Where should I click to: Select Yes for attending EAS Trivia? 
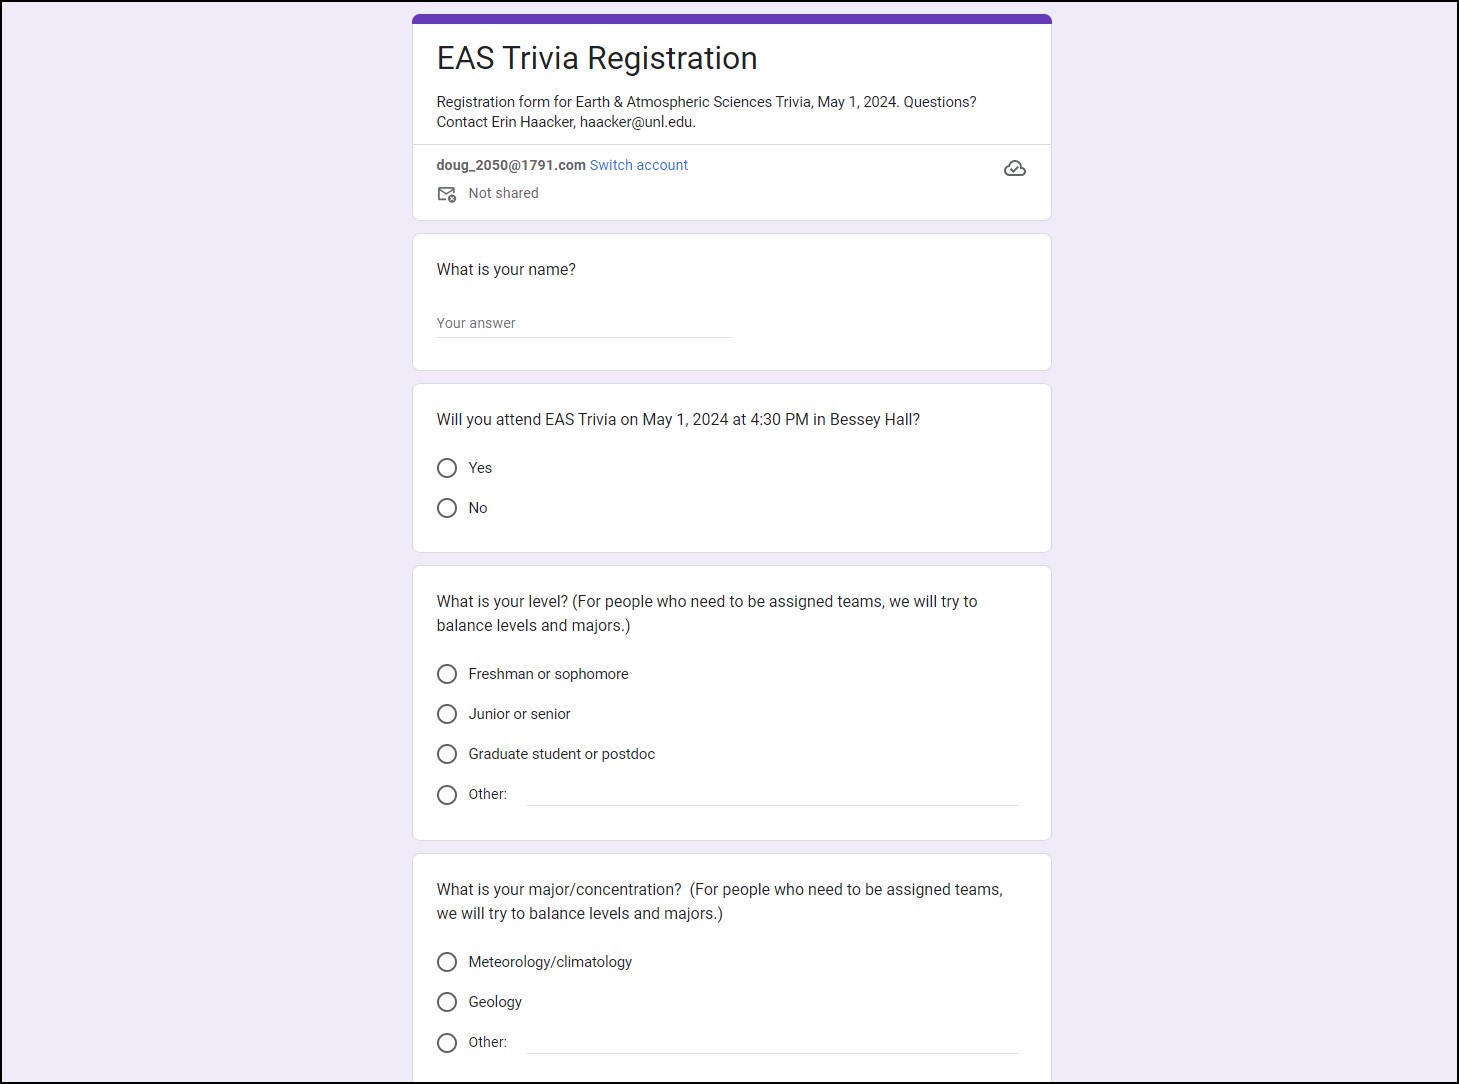(x=447, y=468)
